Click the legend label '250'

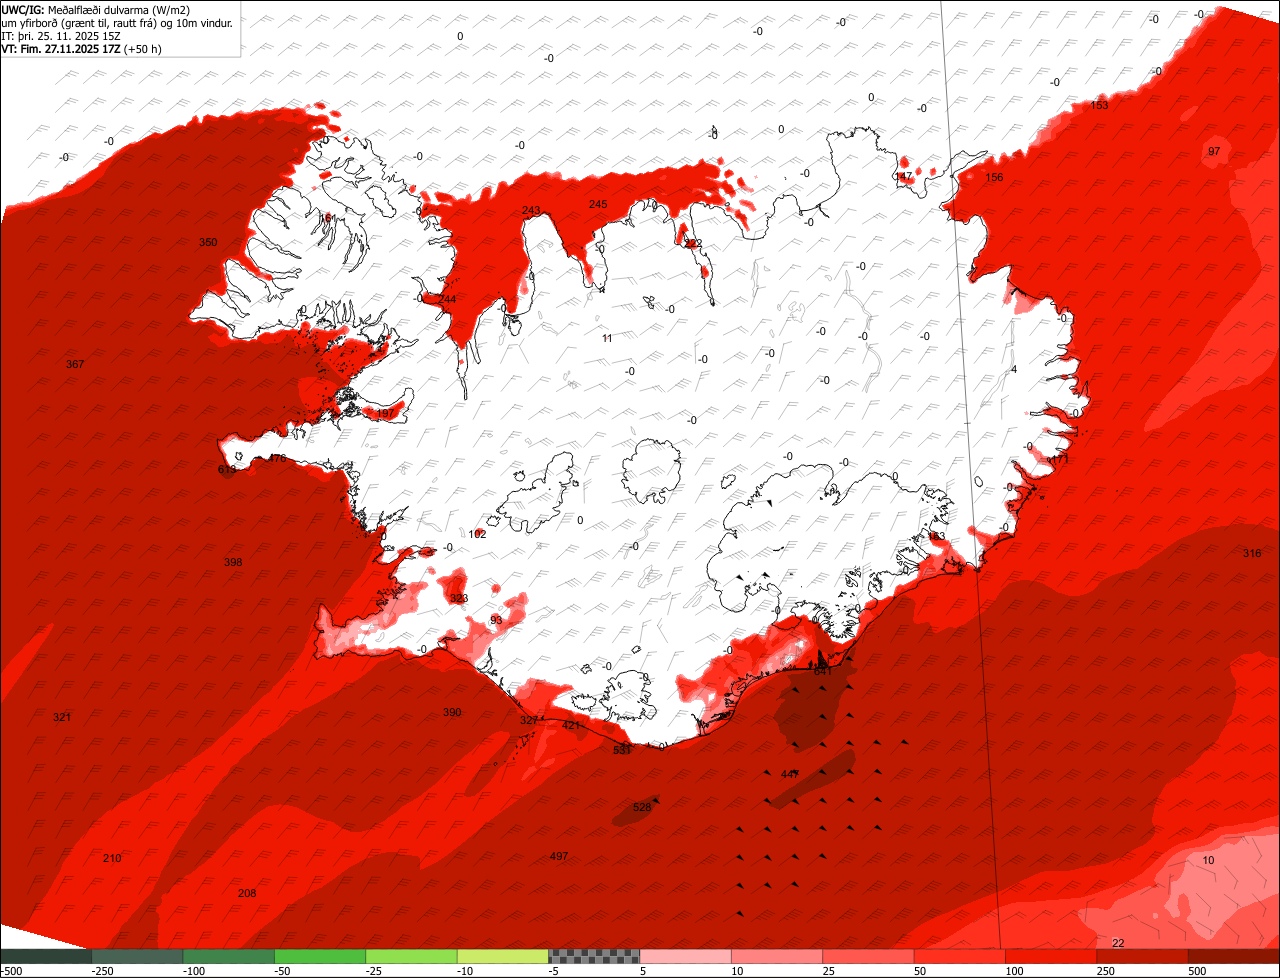pyautogui.click(x=1105, y=971)
